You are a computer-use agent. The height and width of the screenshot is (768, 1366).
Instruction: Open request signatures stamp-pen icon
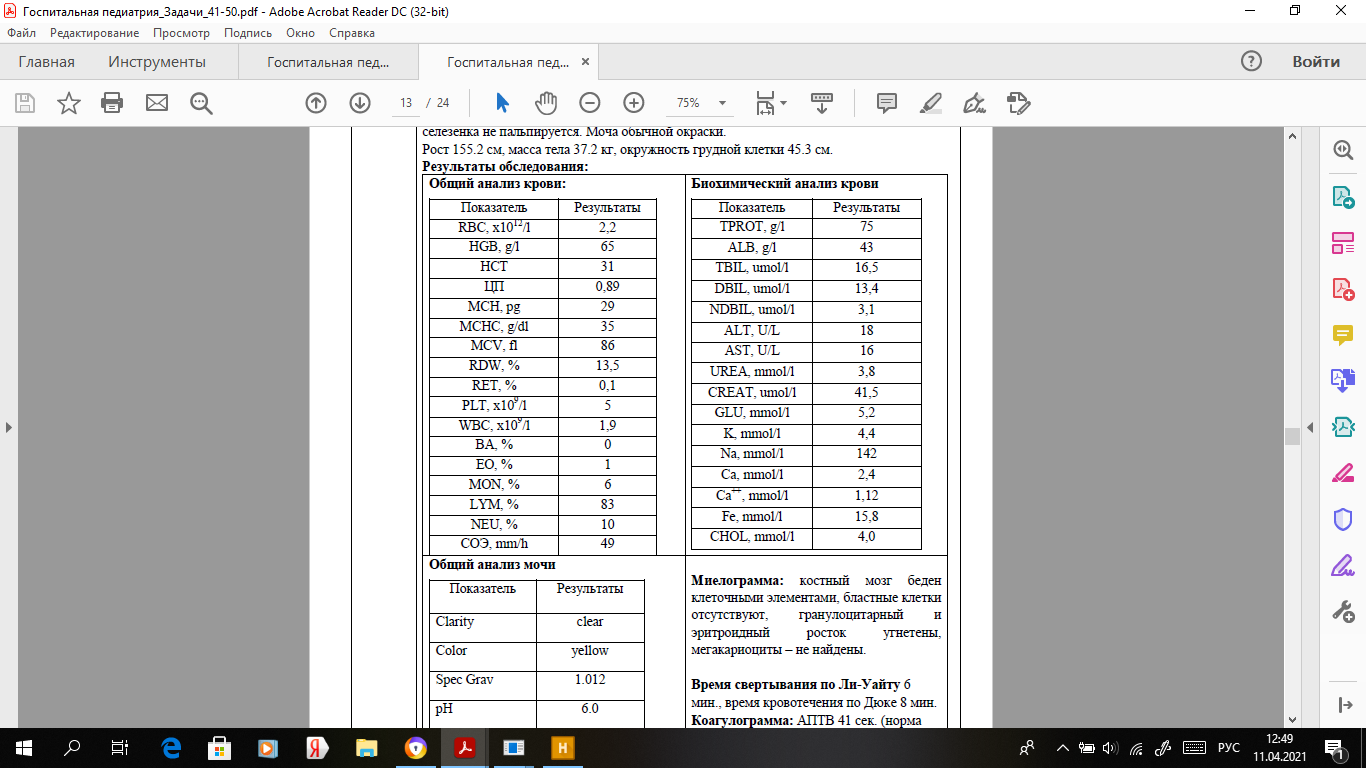tap(1019, 103)
